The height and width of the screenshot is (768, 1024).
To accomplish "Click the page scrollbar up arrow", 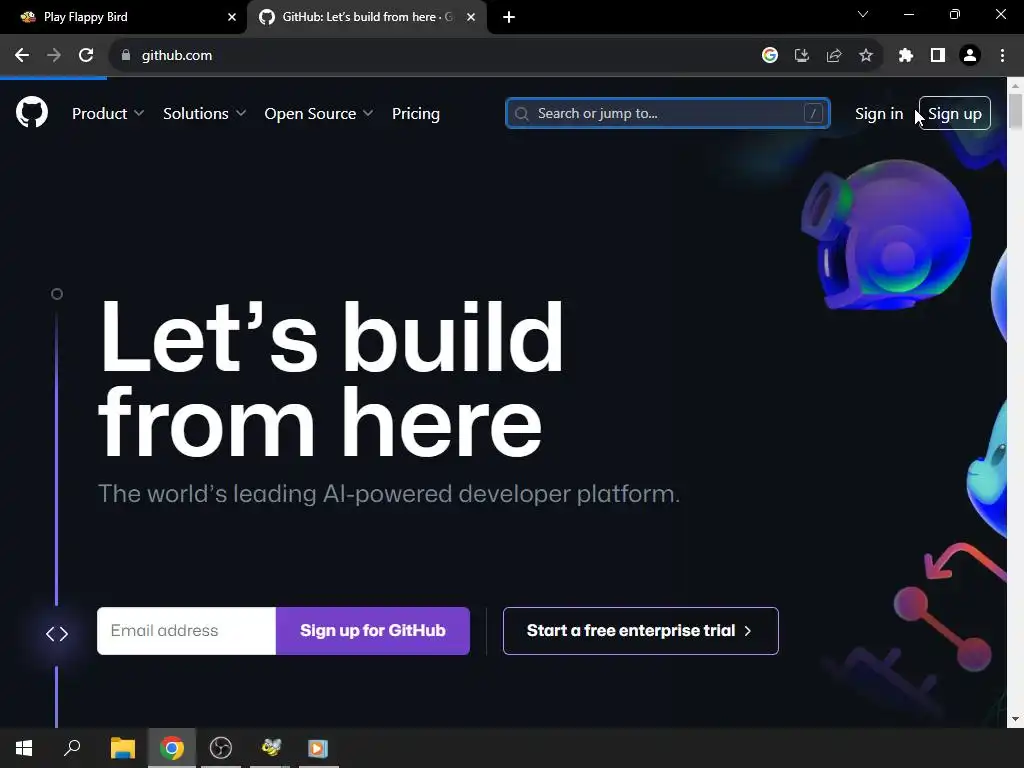I will pos(1016,86).
